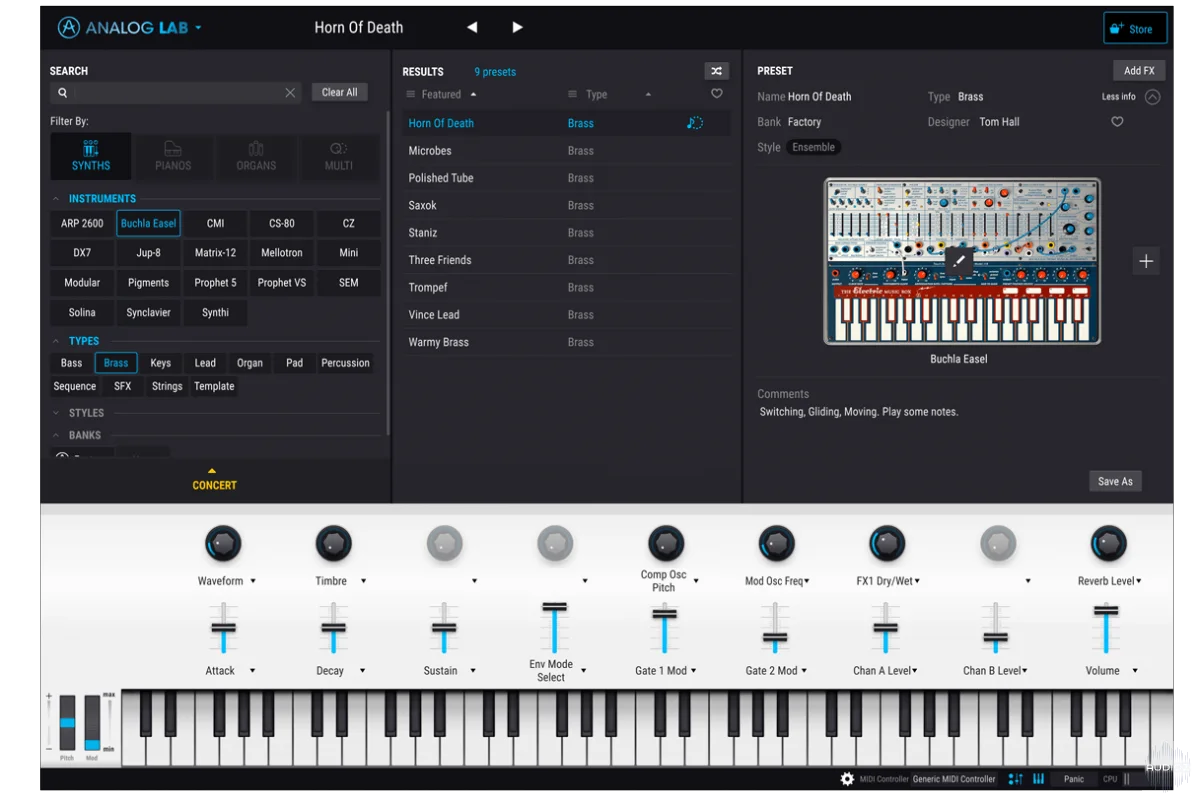
Task: Click the Timbre knob
Action: pyautogui.click(x=334, y=545)
